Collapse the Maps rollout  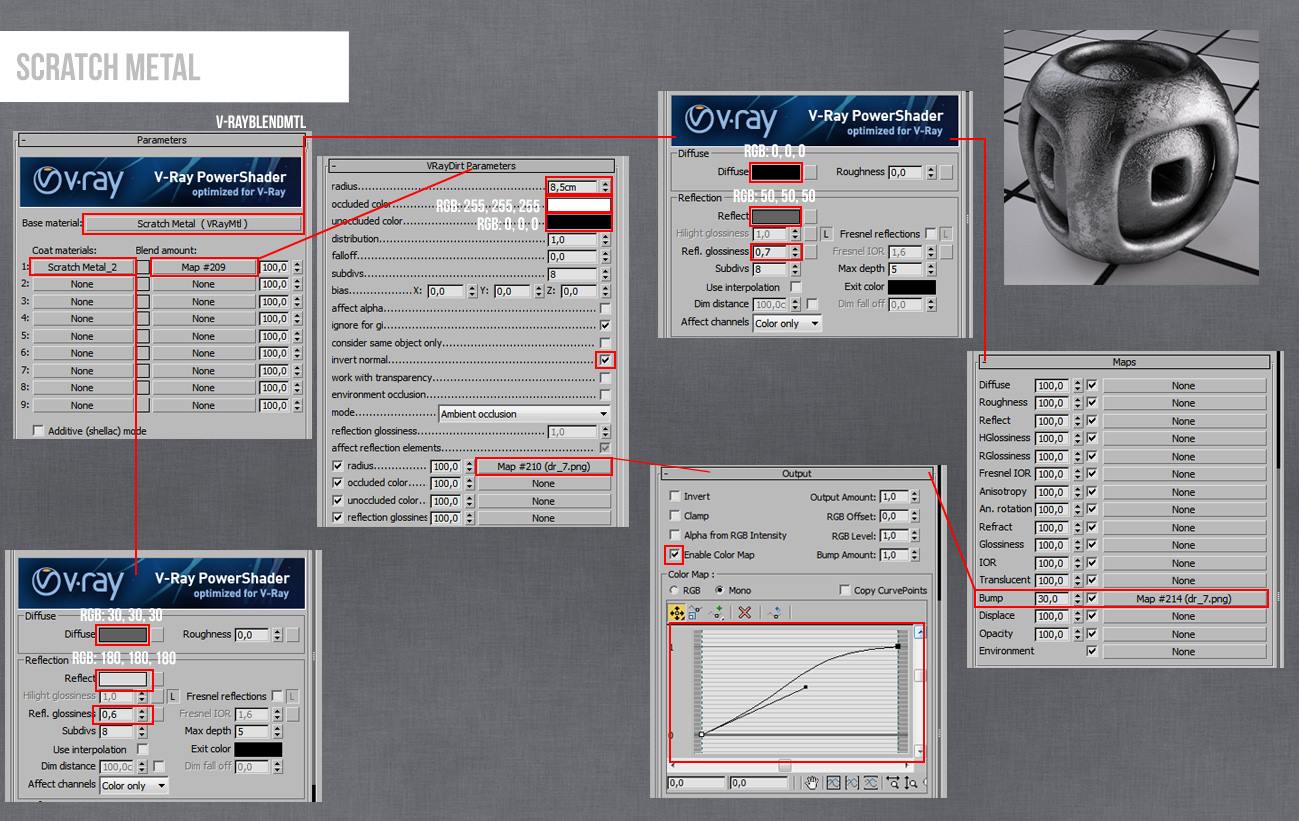(1124, 362)
